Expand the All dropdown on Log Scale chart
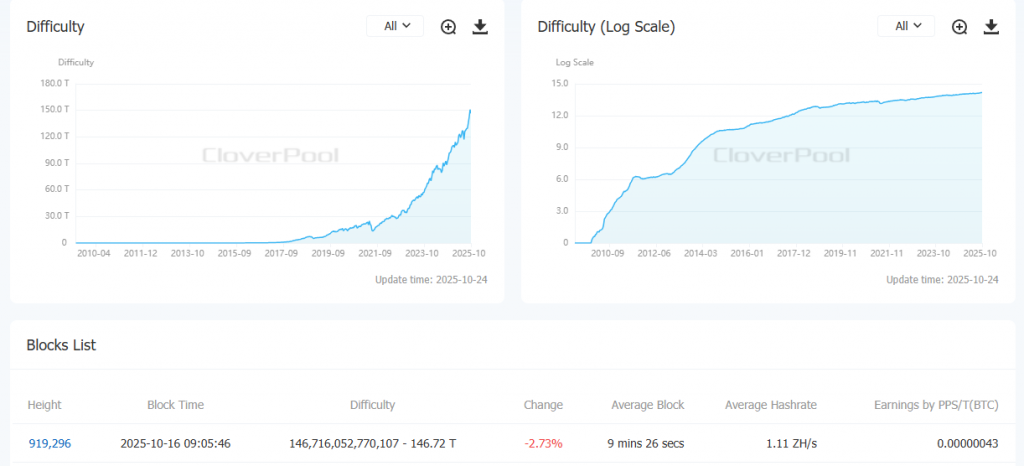 coord(907,27)
